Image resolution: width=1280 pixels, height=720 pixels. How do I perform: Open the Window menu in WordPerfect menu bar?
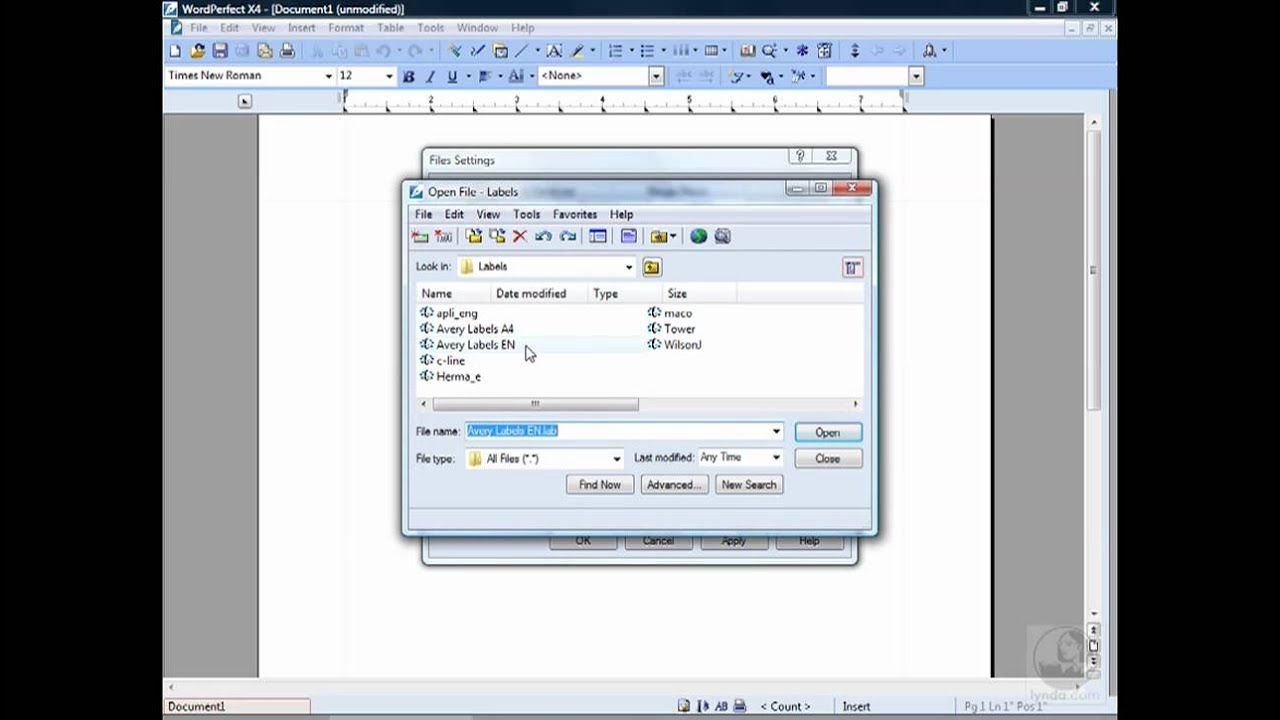point(477,28)
